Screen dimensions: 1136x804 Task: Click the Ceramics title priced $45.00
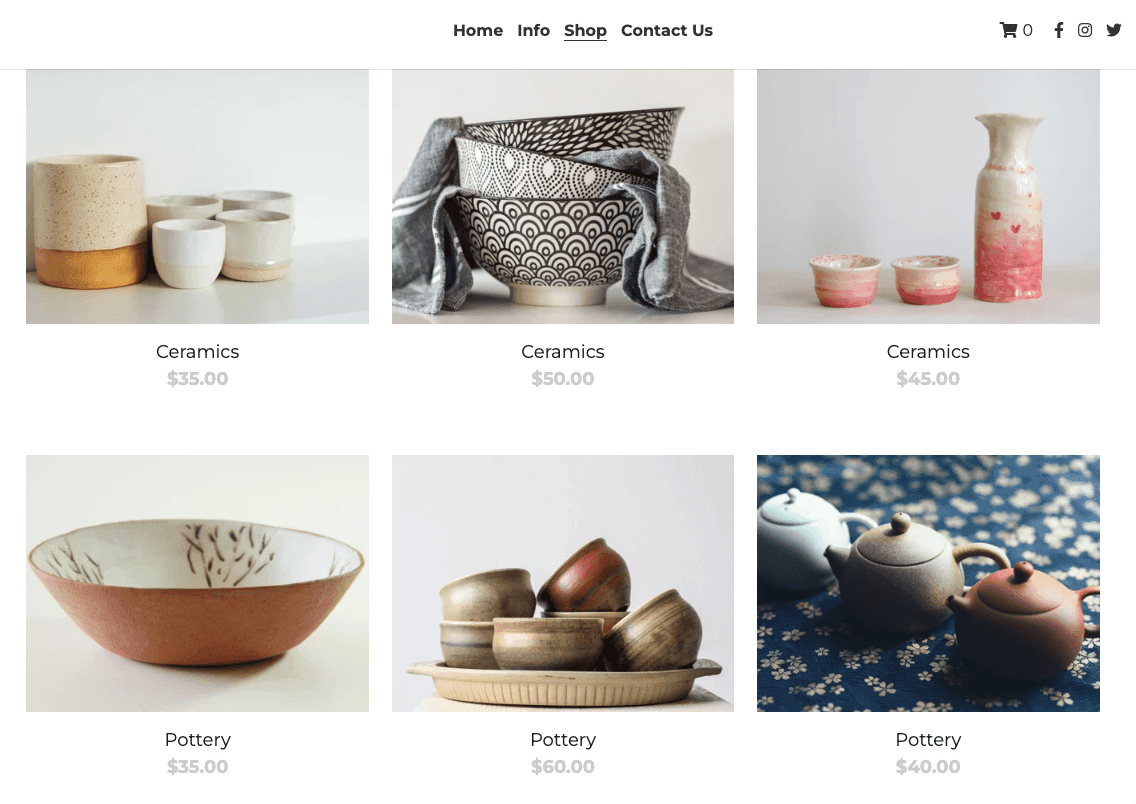pos(928,351)
